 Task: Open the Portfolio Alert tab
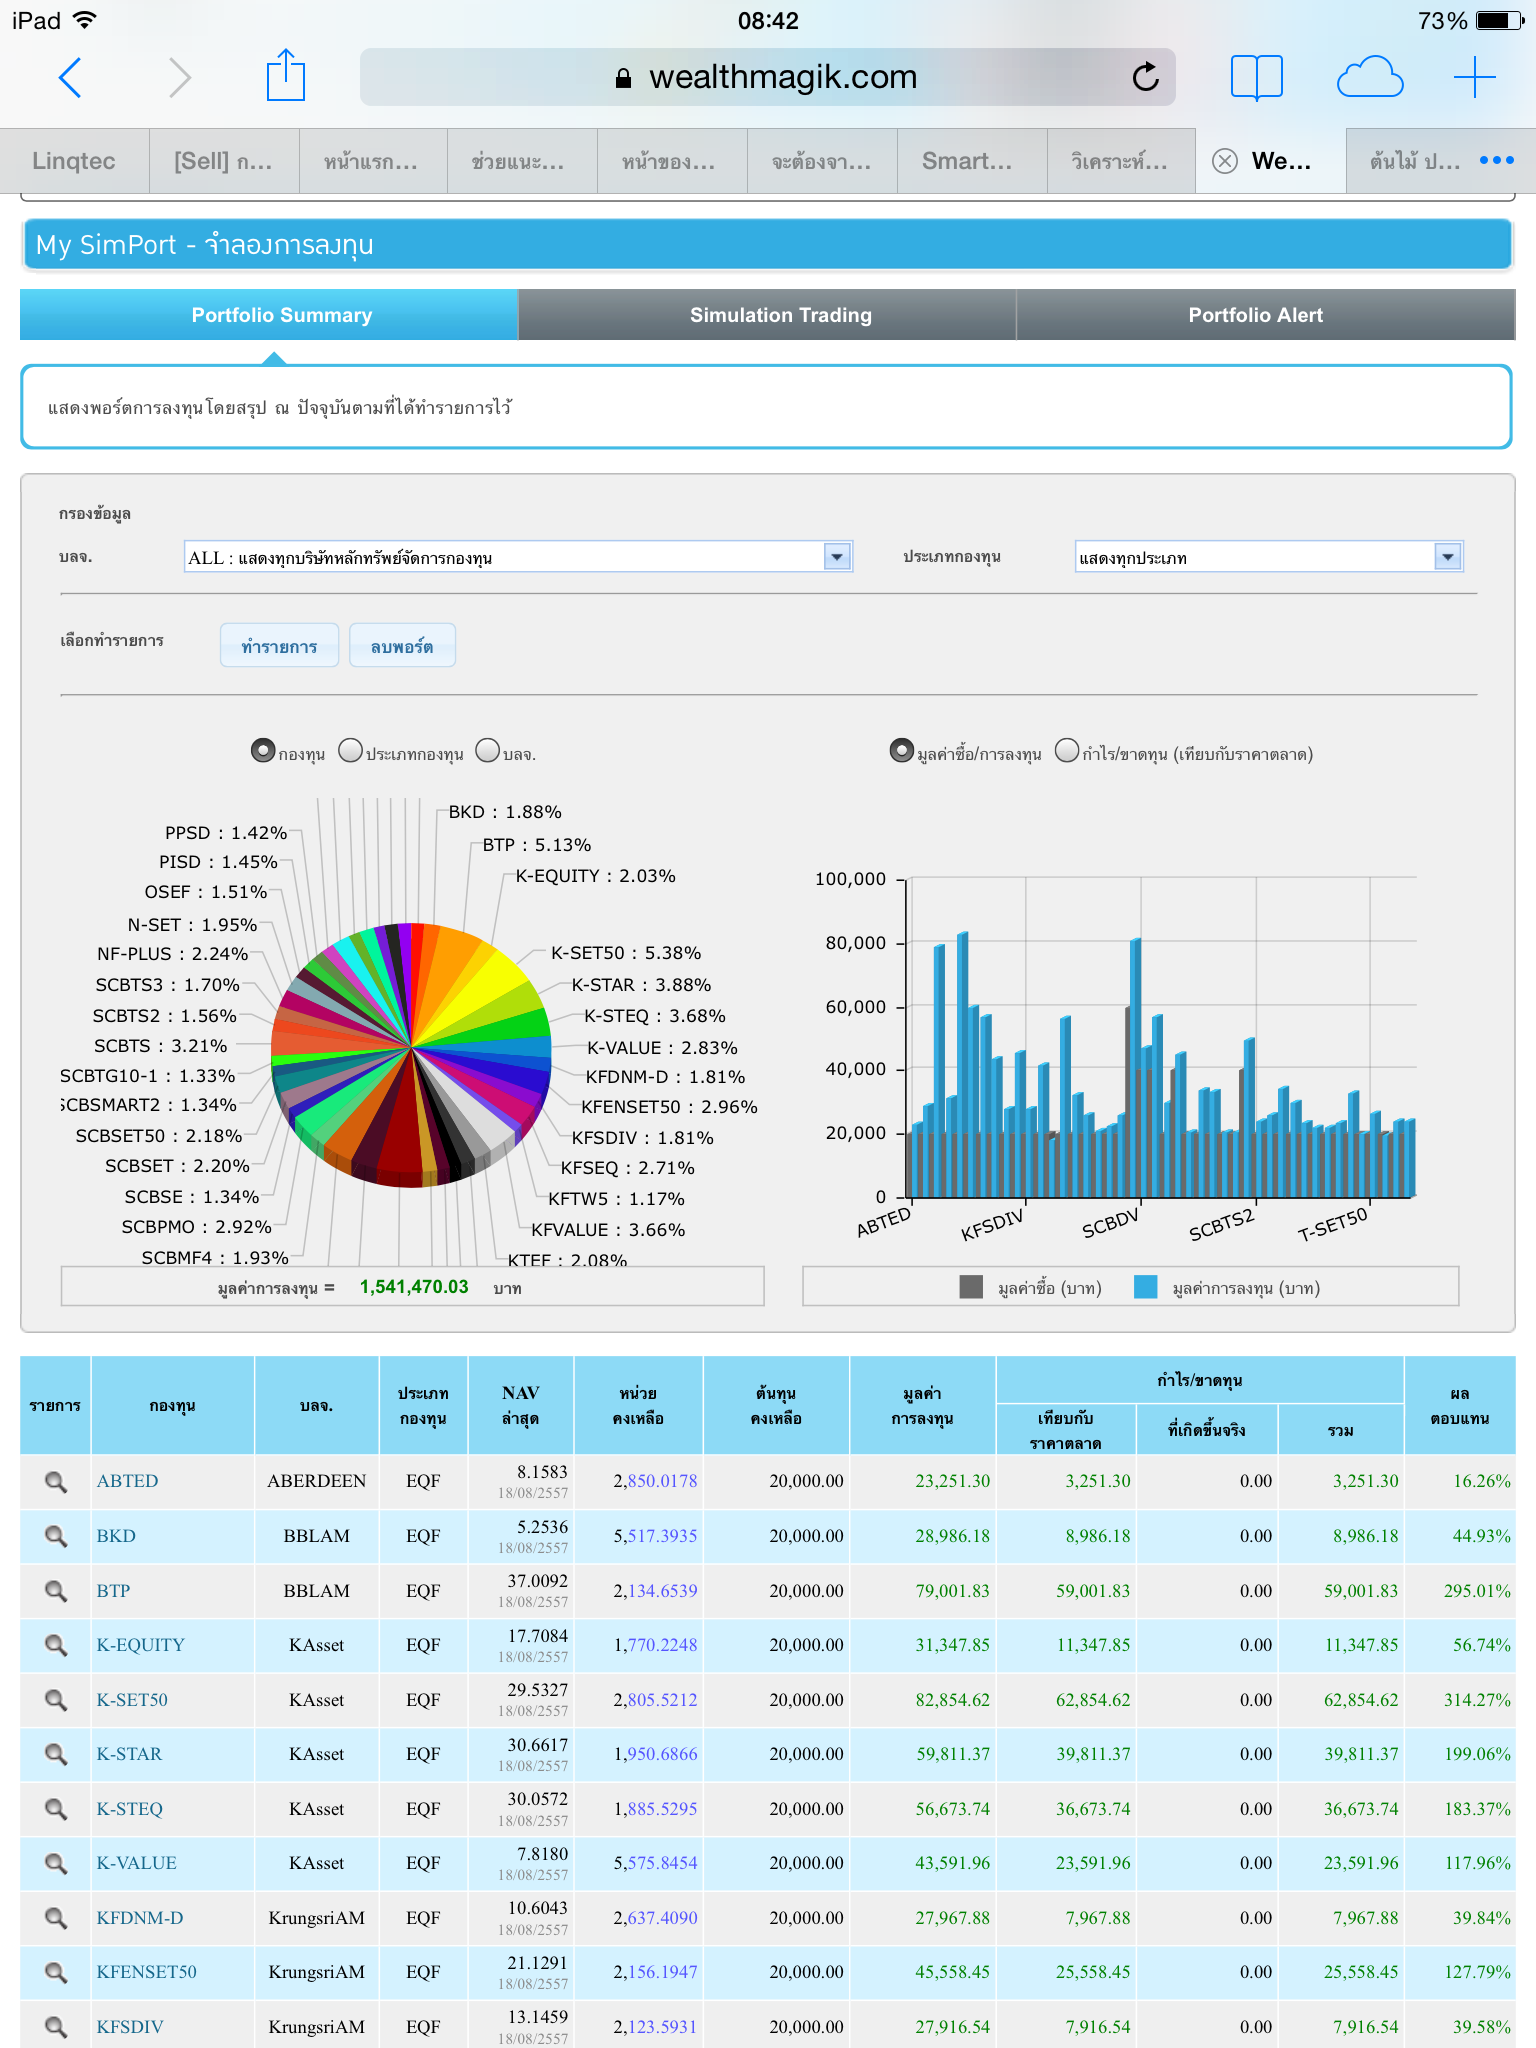[x=1255, y=315]
